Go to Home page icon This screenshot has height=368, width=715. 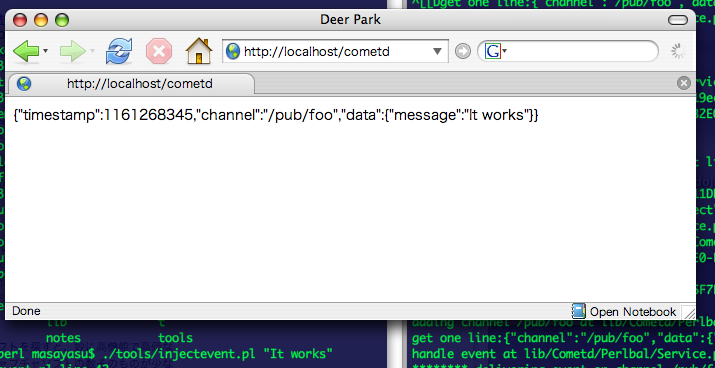click(199, 51)
